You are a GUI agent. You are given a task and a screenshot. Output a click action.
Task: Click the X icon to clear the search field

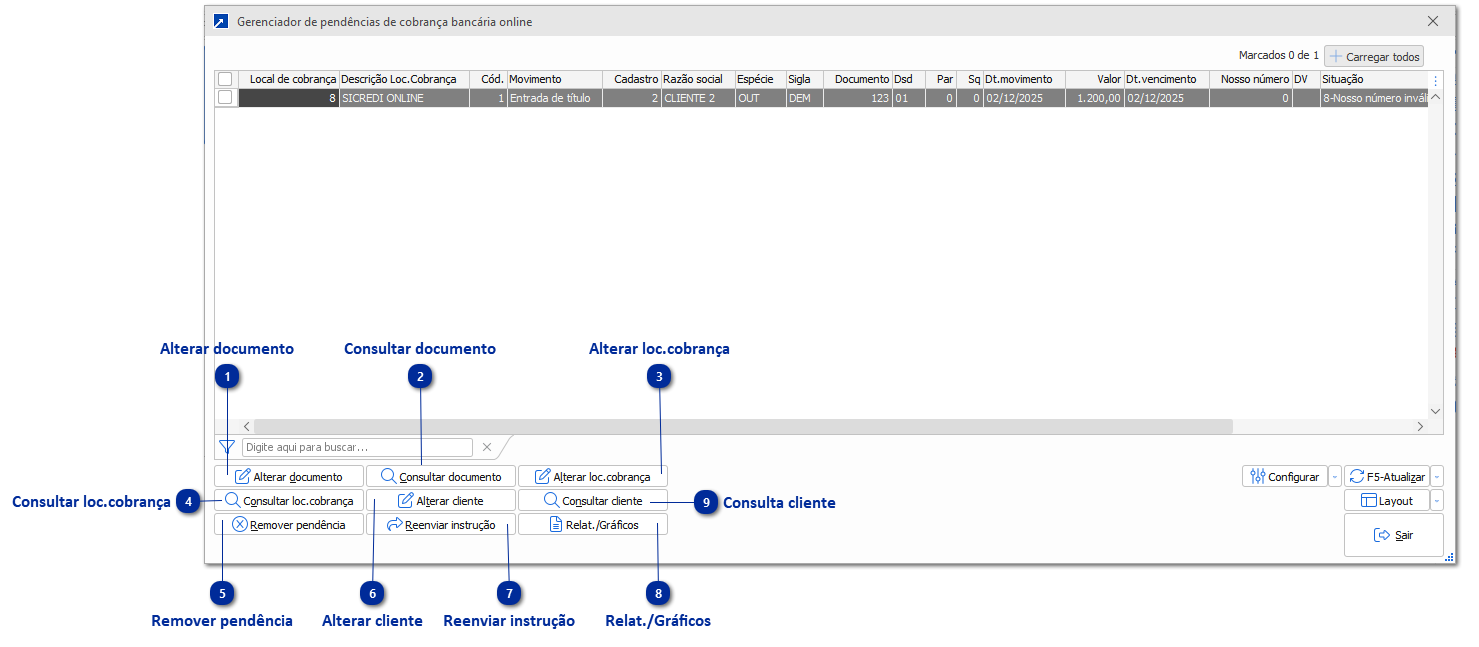coord(486,447)
